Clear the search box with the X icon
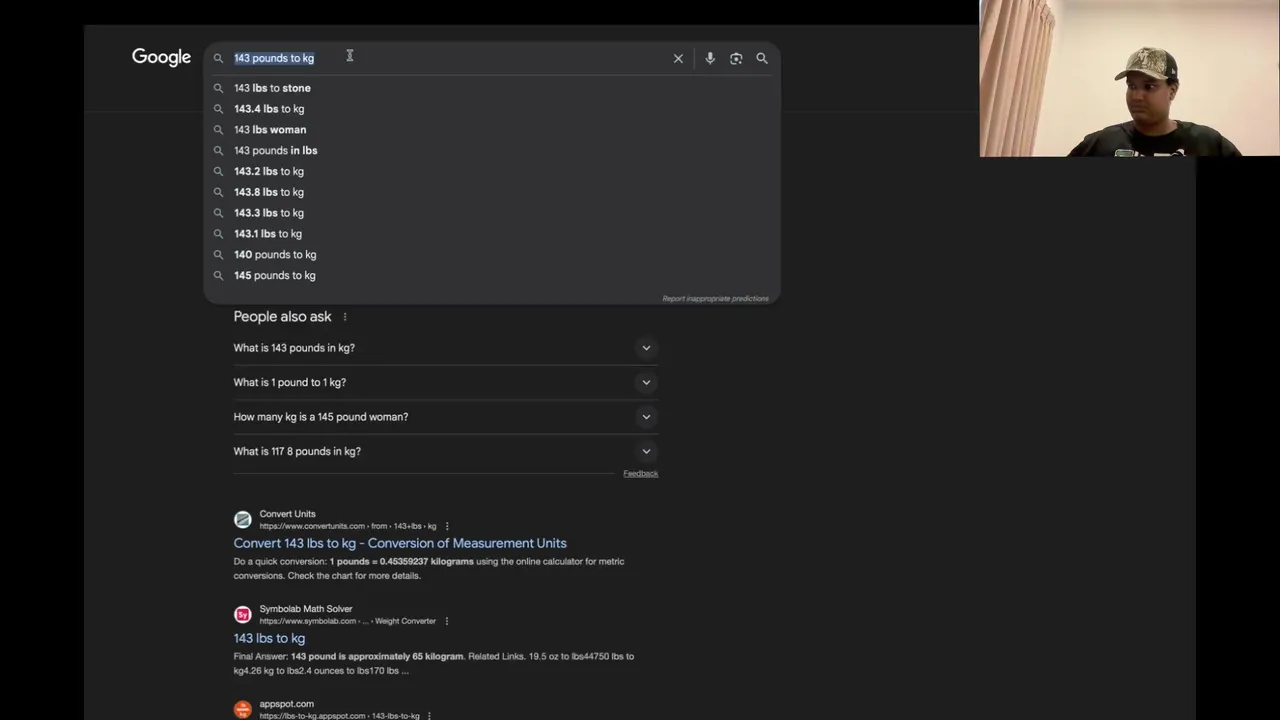 (x=678, y=58)
